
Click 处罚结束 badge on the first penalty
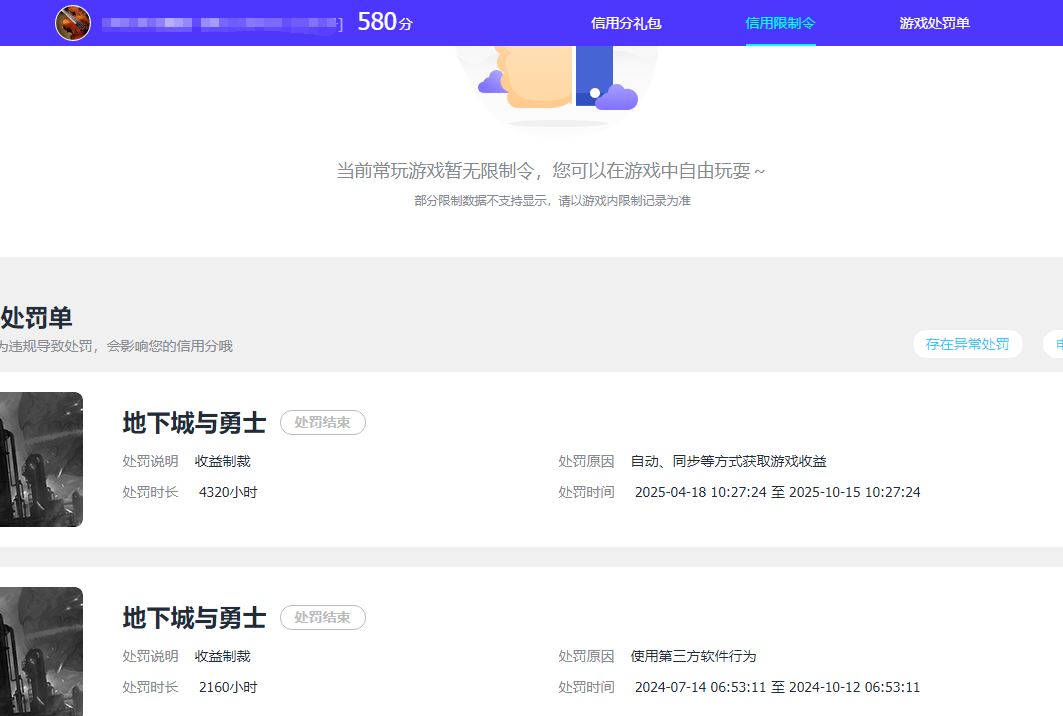pos(322,423)
